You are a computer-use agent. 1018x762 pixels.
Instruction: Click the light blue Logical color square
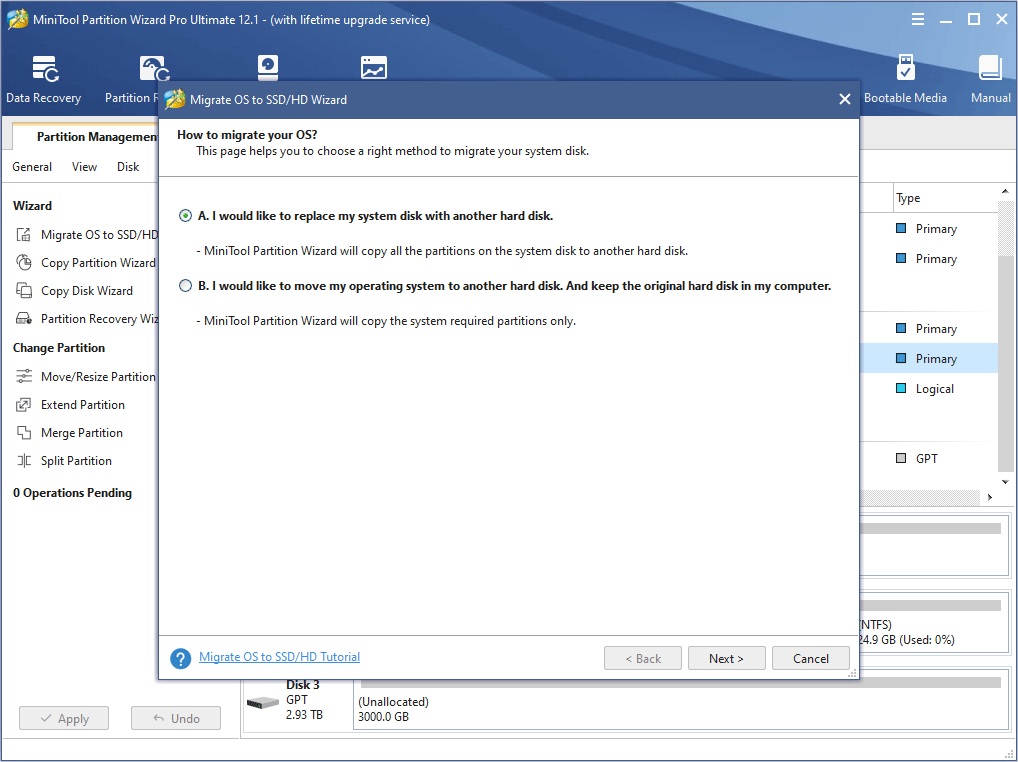coord(901,388)
